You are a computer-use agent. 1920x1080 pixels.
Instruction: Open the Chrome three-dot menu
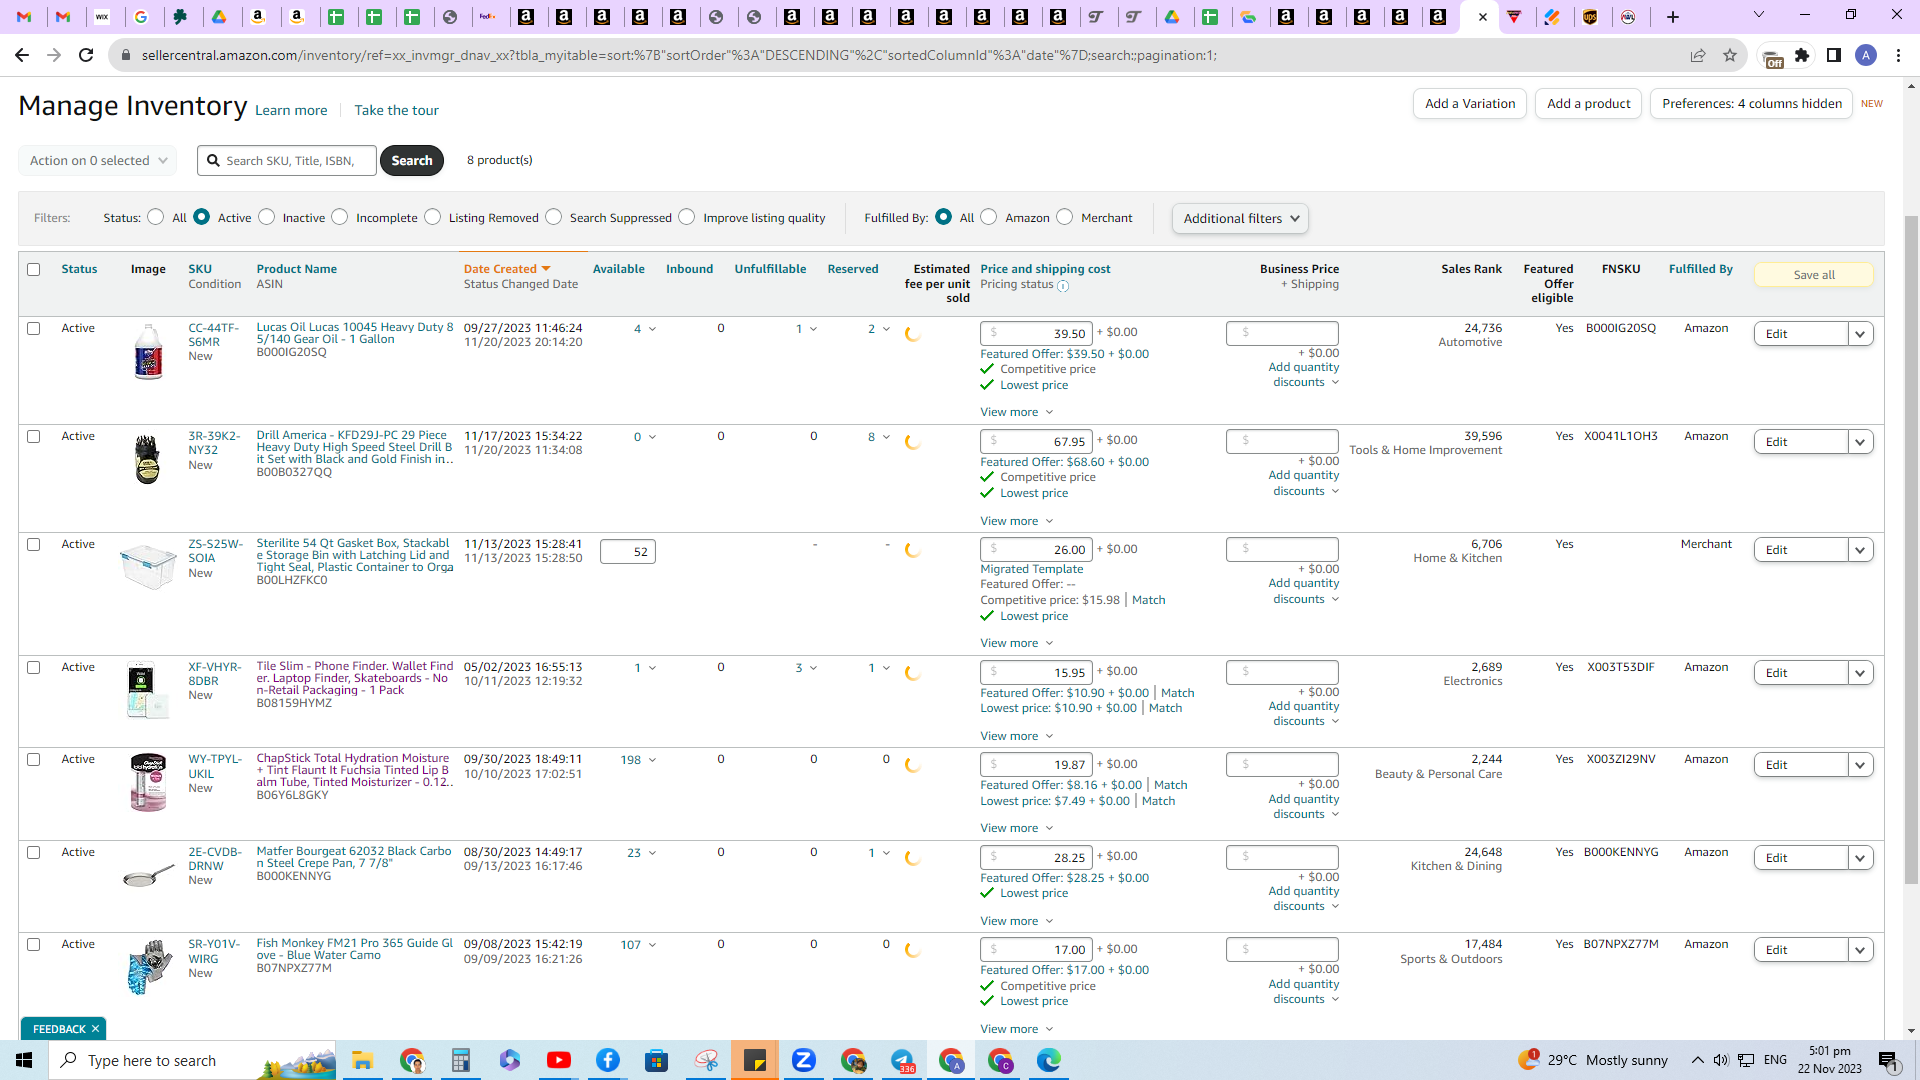pyautogui.click(x=1898, y=55)
